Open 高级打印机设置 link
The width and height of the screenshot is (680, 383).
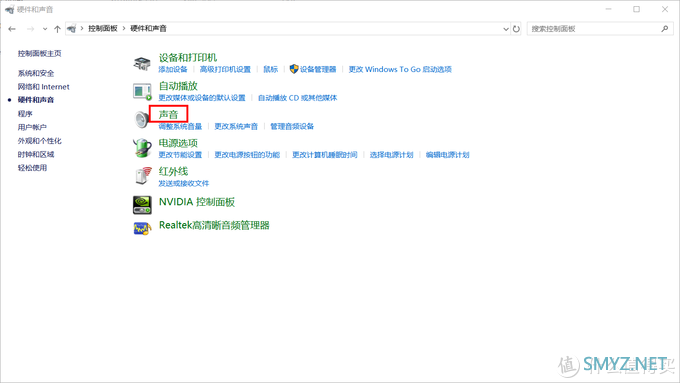pyautogui.click(x=225, y=69)
